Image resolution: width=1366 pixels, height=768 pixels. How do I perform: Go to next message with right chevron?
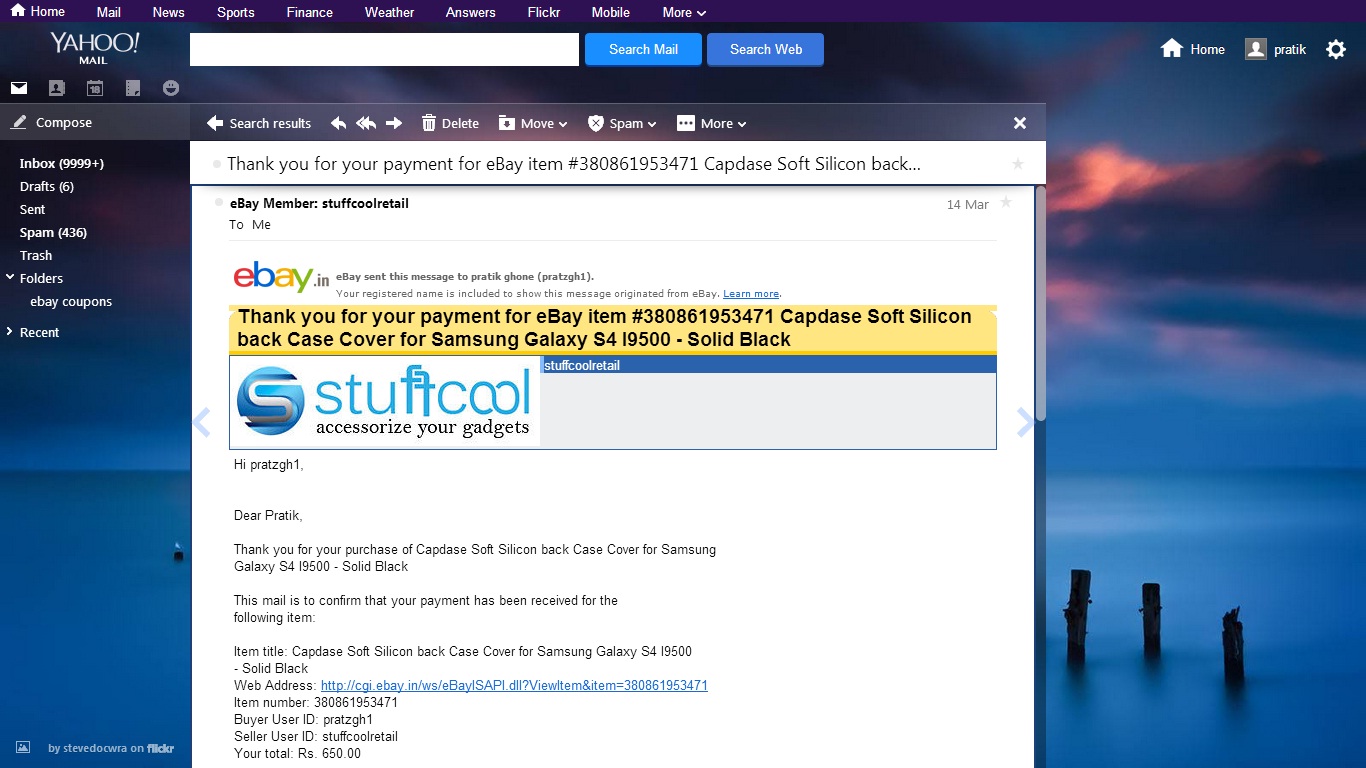(x=1025, y=423)
